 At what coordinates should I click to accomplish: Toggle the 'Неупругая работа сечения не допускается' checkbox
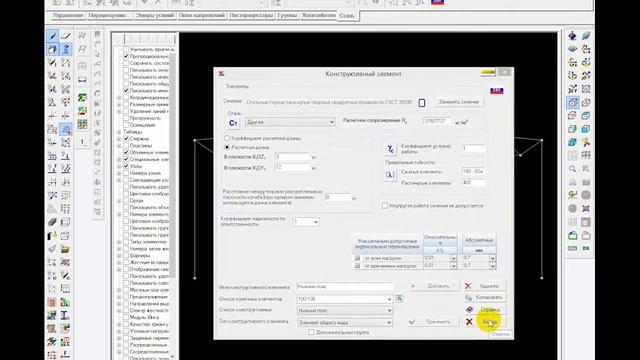pos(384,206)
